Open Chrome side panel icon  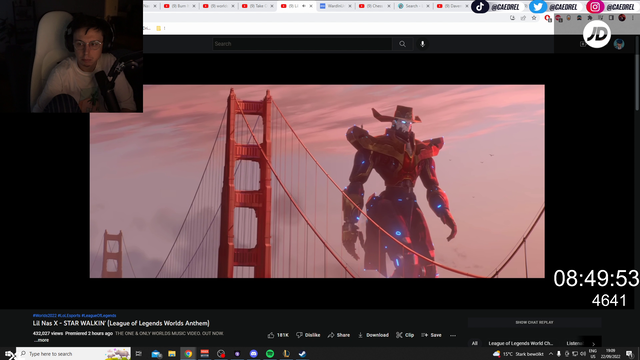[x=611, y=18]
